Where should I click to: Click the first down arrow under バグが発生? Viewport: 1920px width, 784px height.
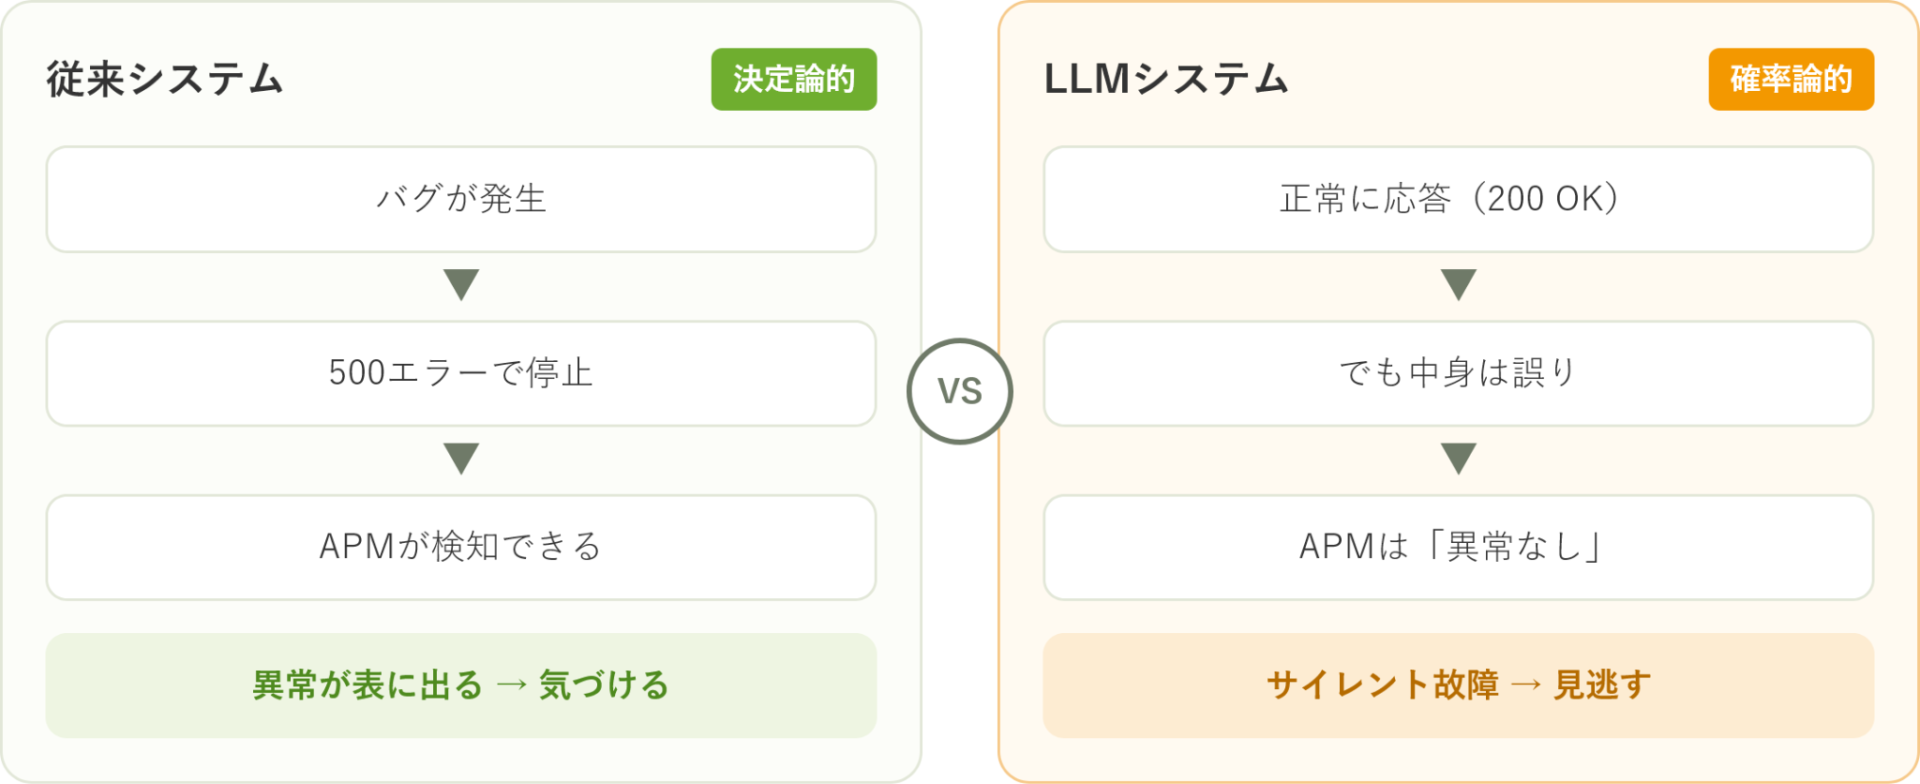(x=461, y=285)
